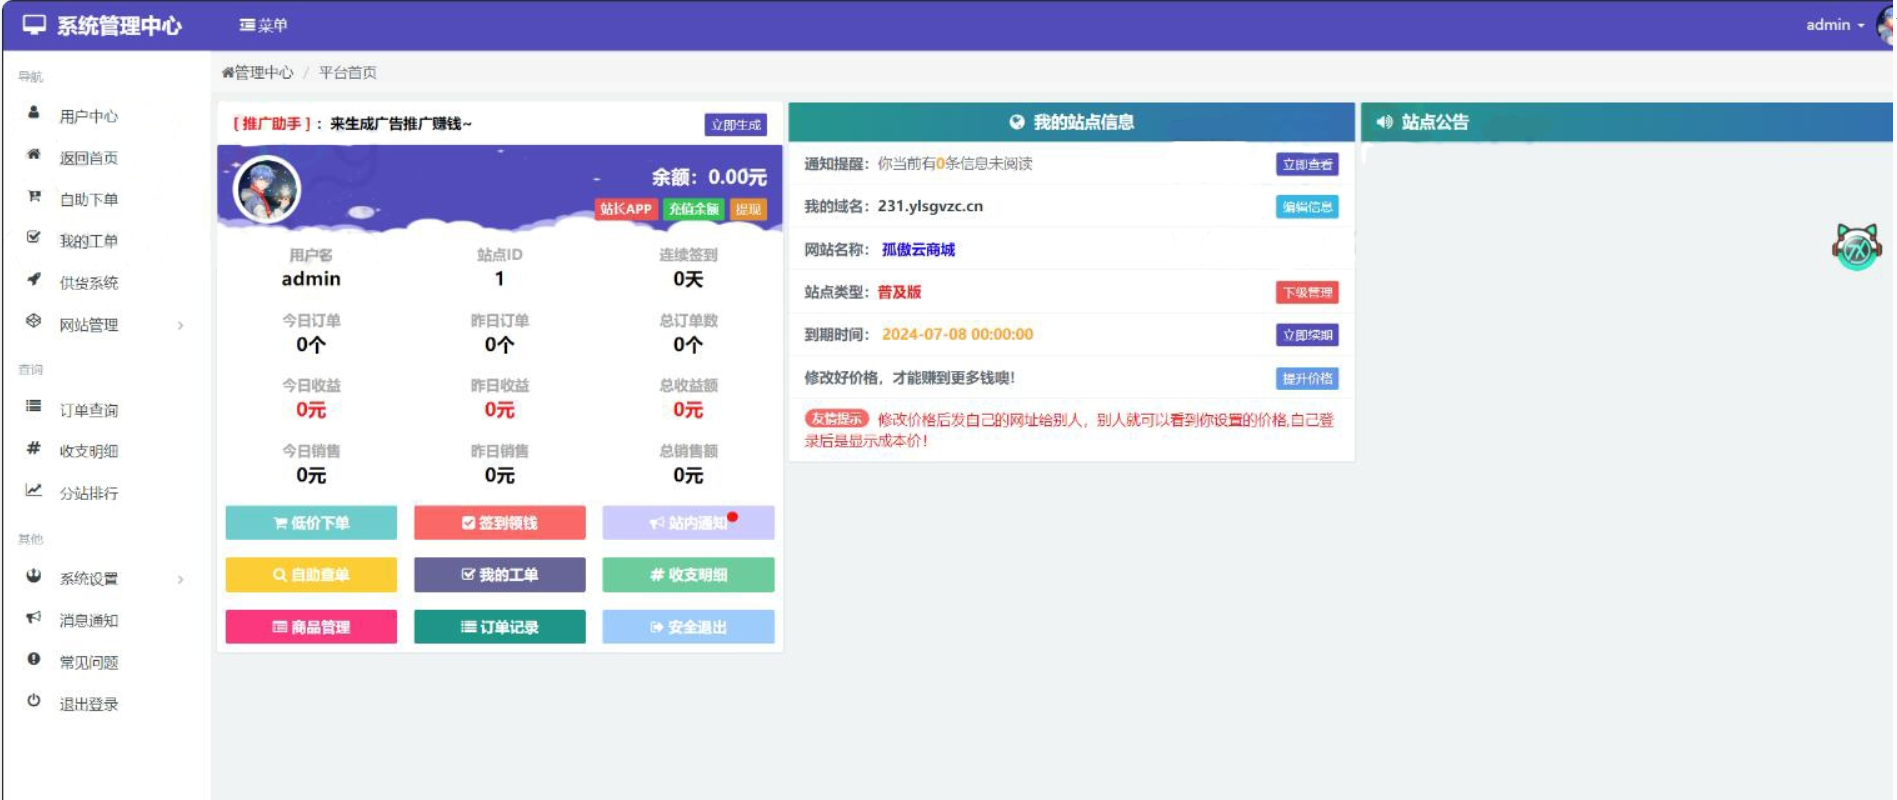Click the user center person icon
The image size is (1897, 800).
coord(34,113)
